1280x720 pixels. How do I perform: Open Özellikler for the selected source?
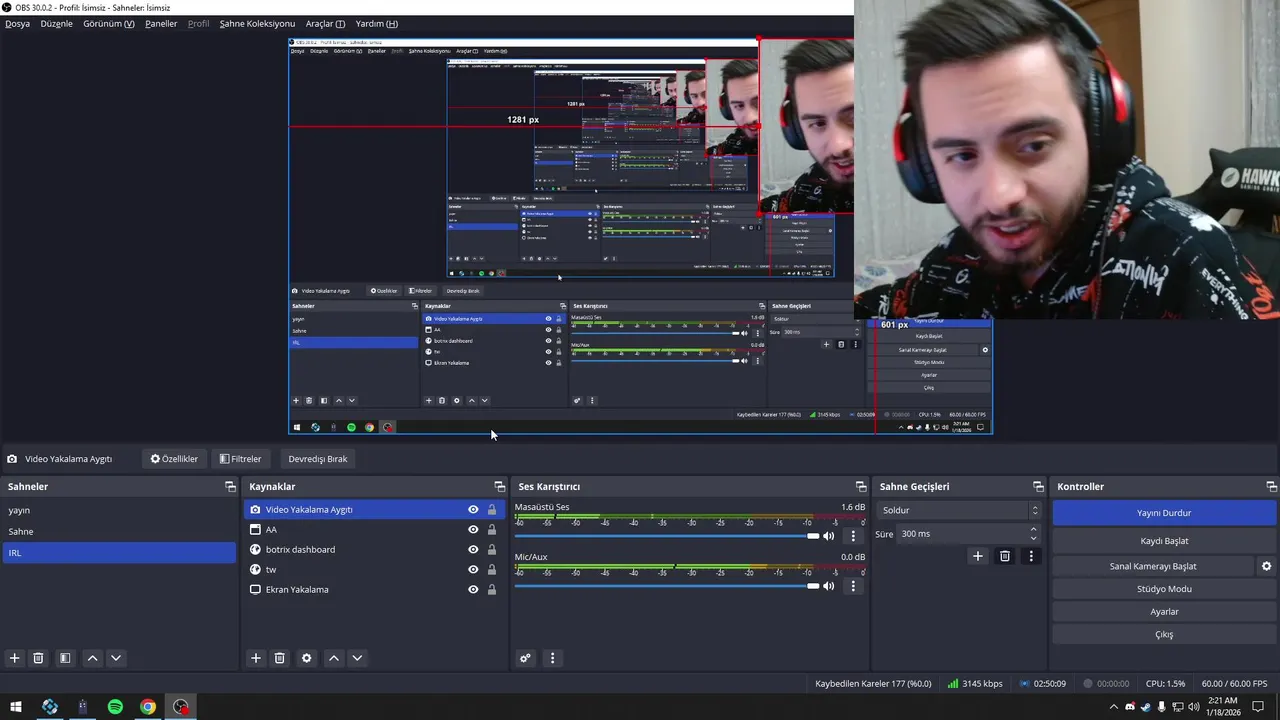pos(174,459)
